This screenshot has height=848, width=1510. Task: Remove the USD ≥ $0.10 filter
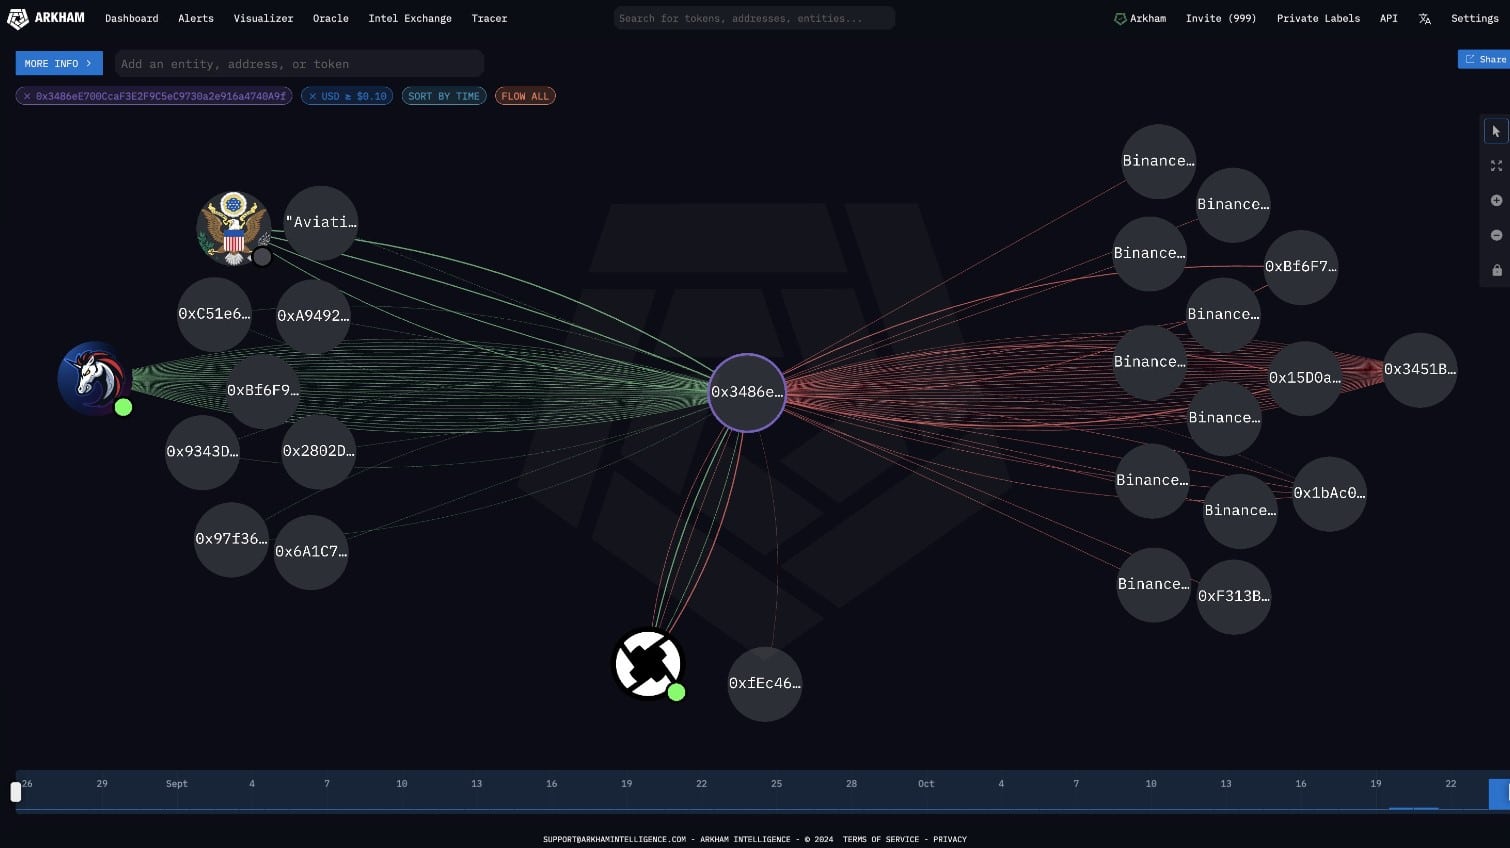click(x=313, y=97)
